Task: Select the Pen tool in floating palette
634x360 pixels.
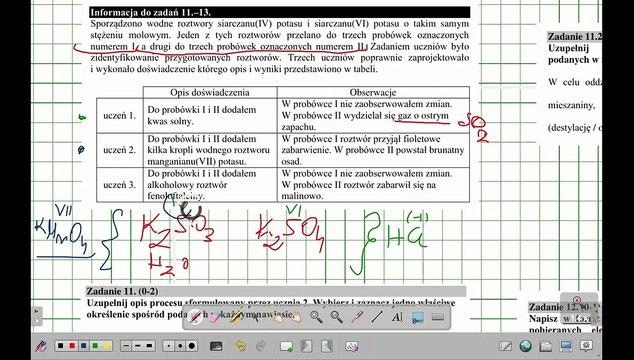Action: click(195, 317)
